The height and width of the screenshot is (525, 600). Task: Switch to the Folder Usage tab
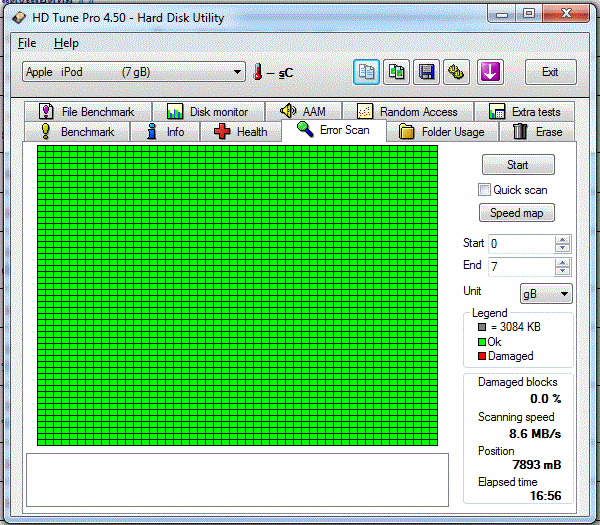pyautogui.click(x=441, y=132)
